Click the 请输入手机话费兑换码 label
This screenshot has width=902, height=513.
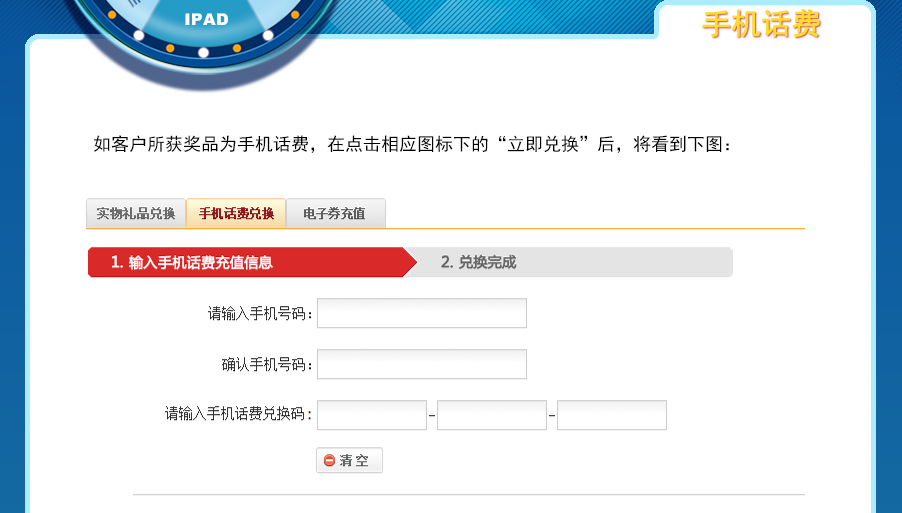239,415
